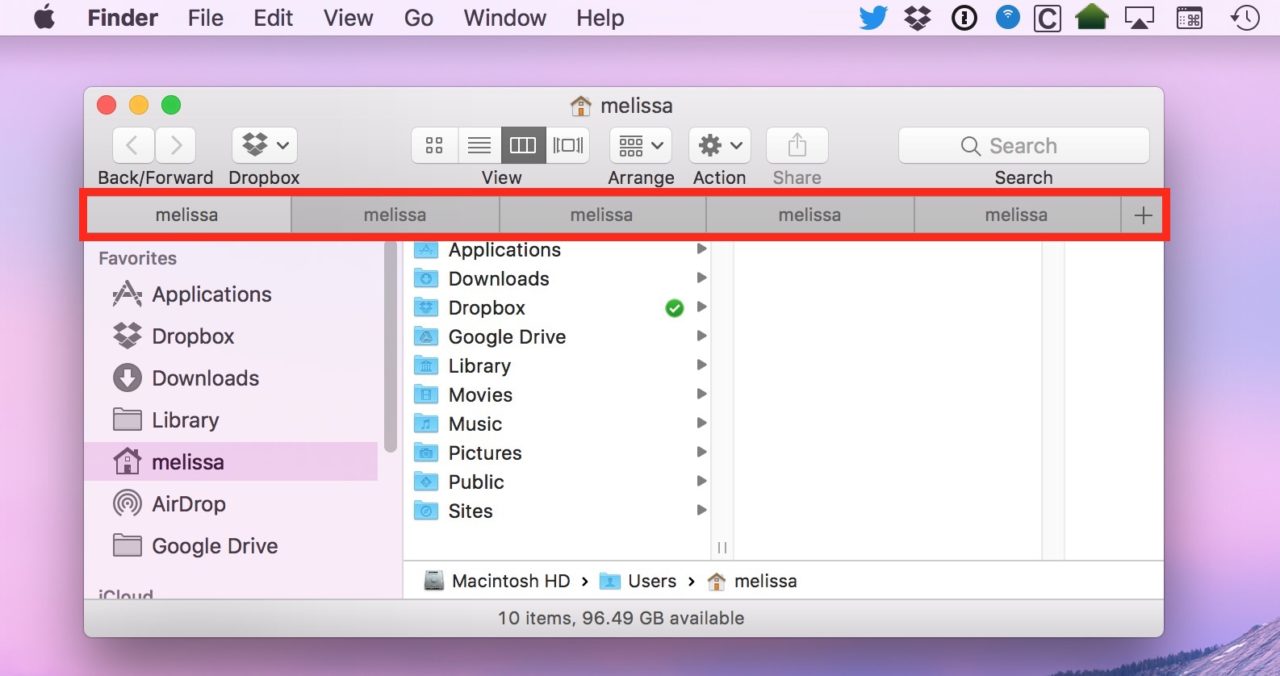Go forward with the Forward arrow button
Screen dimensions: 1280x676
(x=175, y=145)
